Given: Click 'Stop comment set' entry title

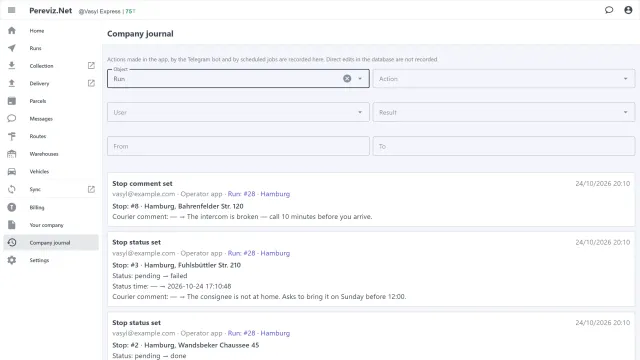Looking at the screenshot, I should tap(142, 184).
